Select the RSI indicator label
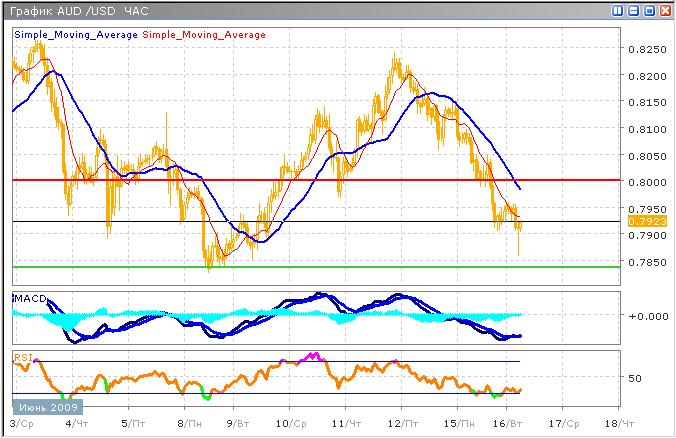676x439 pixels. click(21, 356)
